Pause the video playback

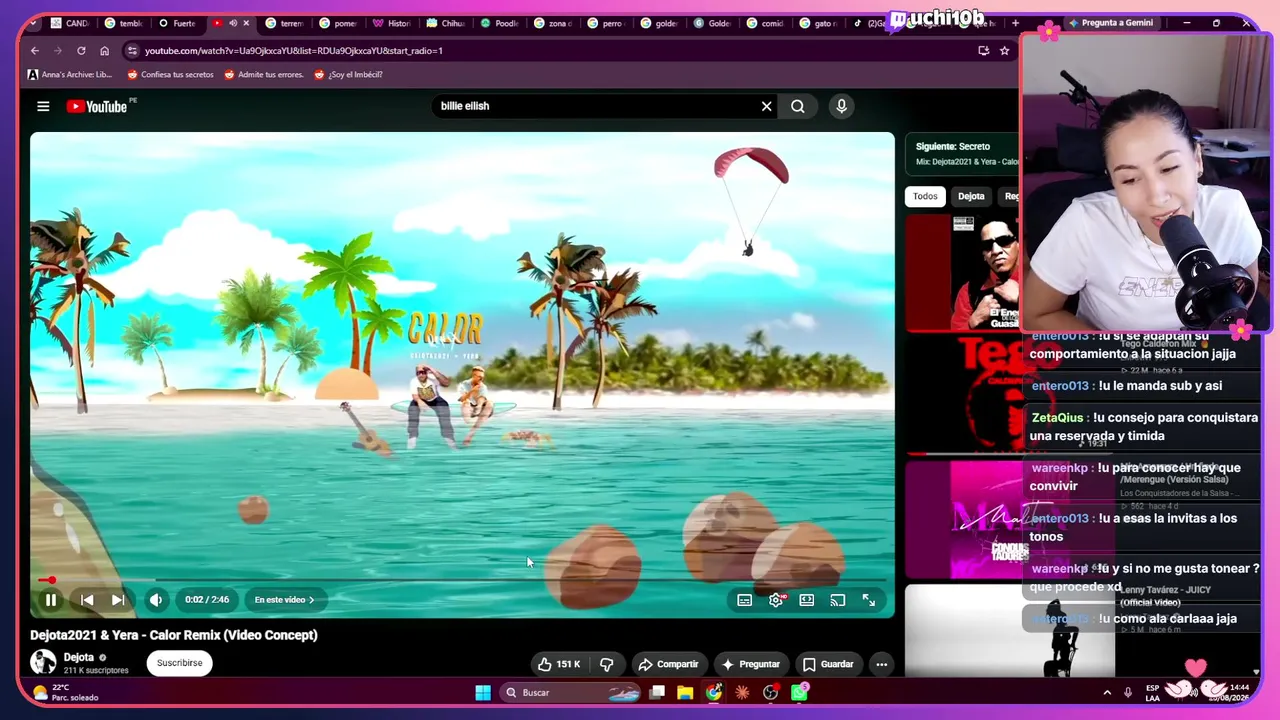point(50,600)
